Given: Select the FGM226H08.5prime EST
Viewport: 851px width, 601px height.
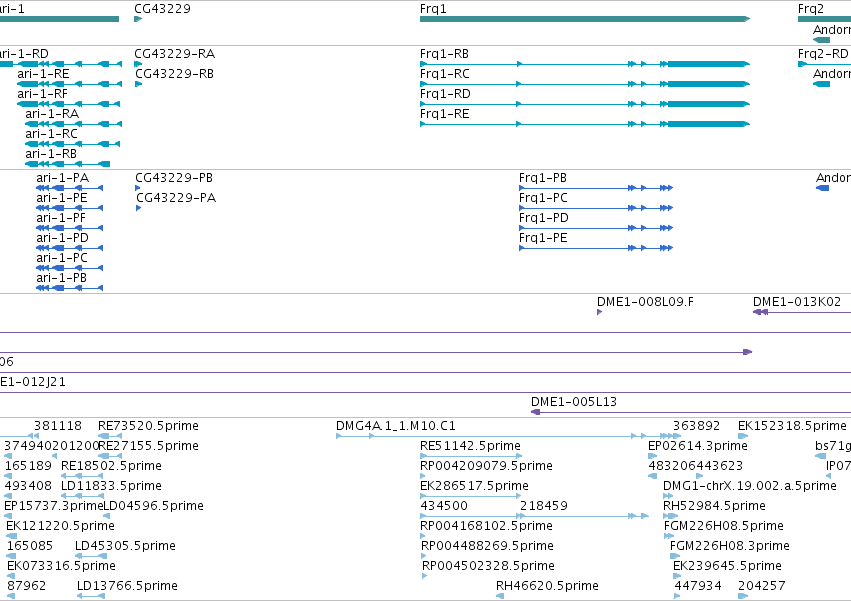Looking at the screenshot, I should [x=669, y=536].
